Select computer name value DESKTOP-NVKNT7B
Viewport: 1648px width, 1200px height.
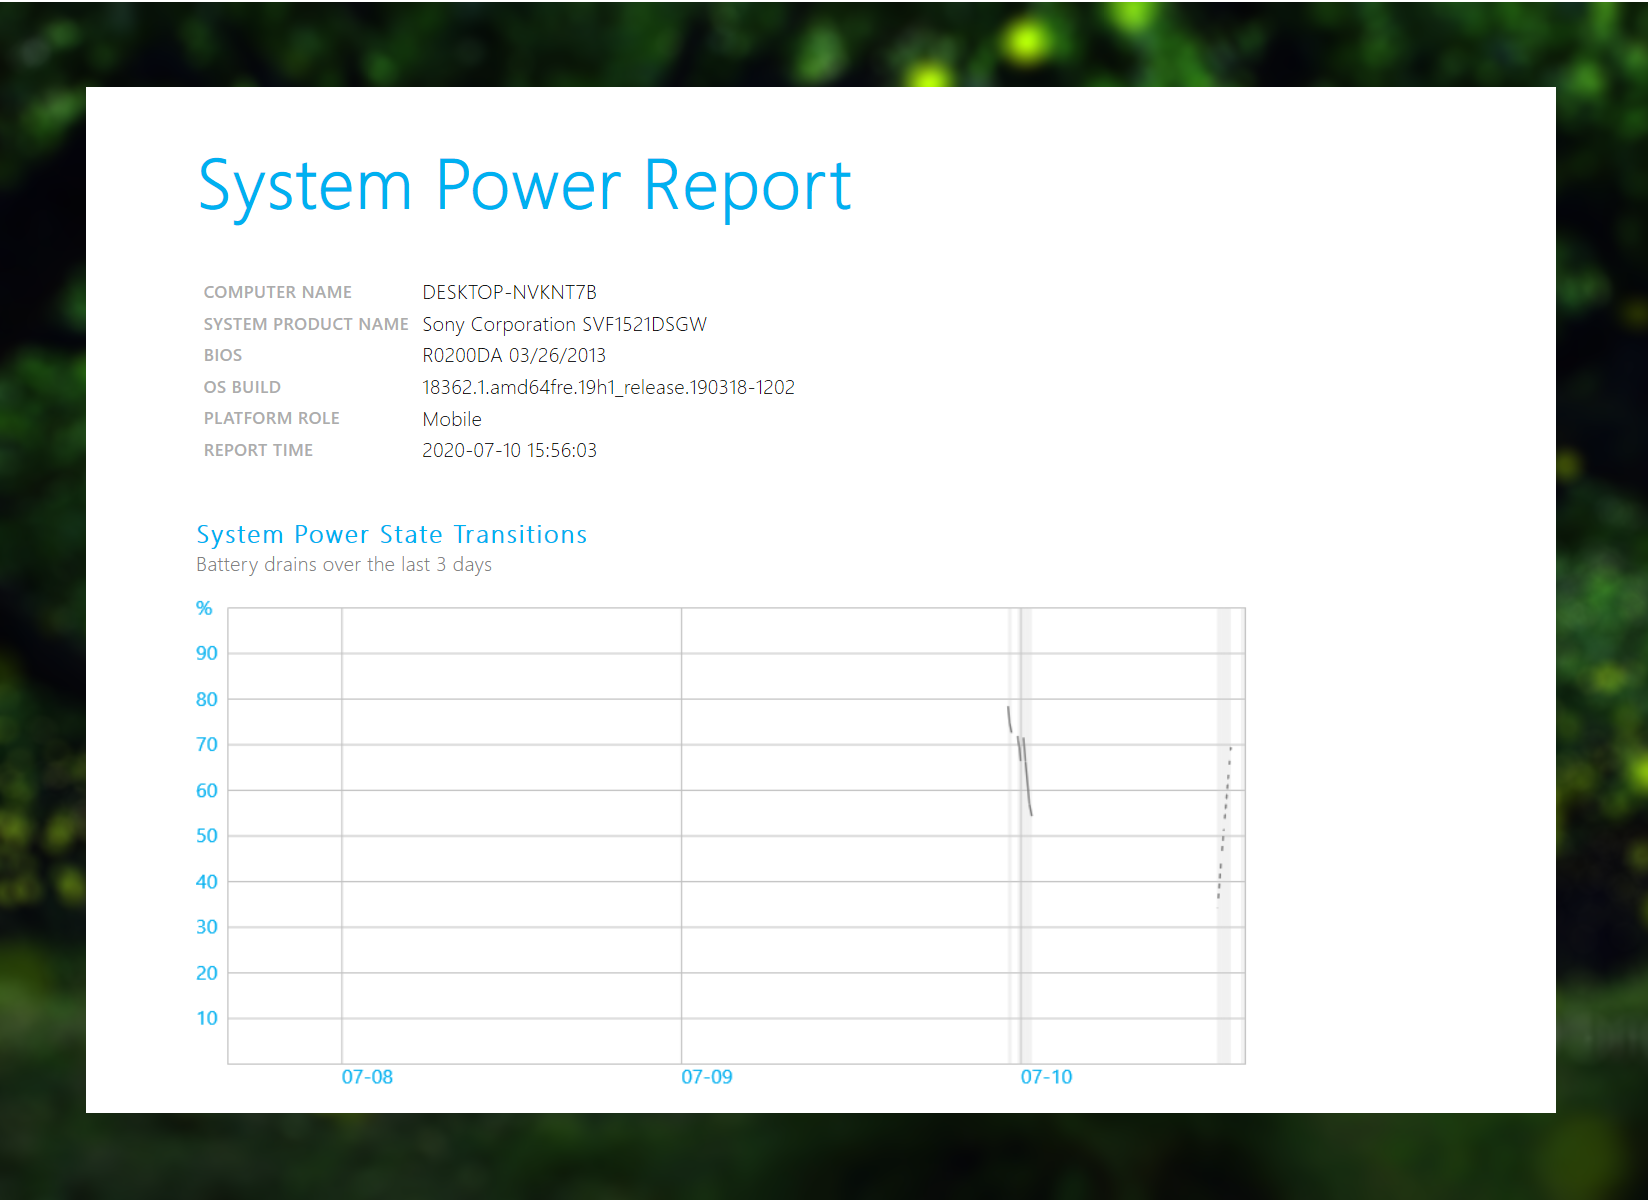pyautogui.click(x=509, y=292)
